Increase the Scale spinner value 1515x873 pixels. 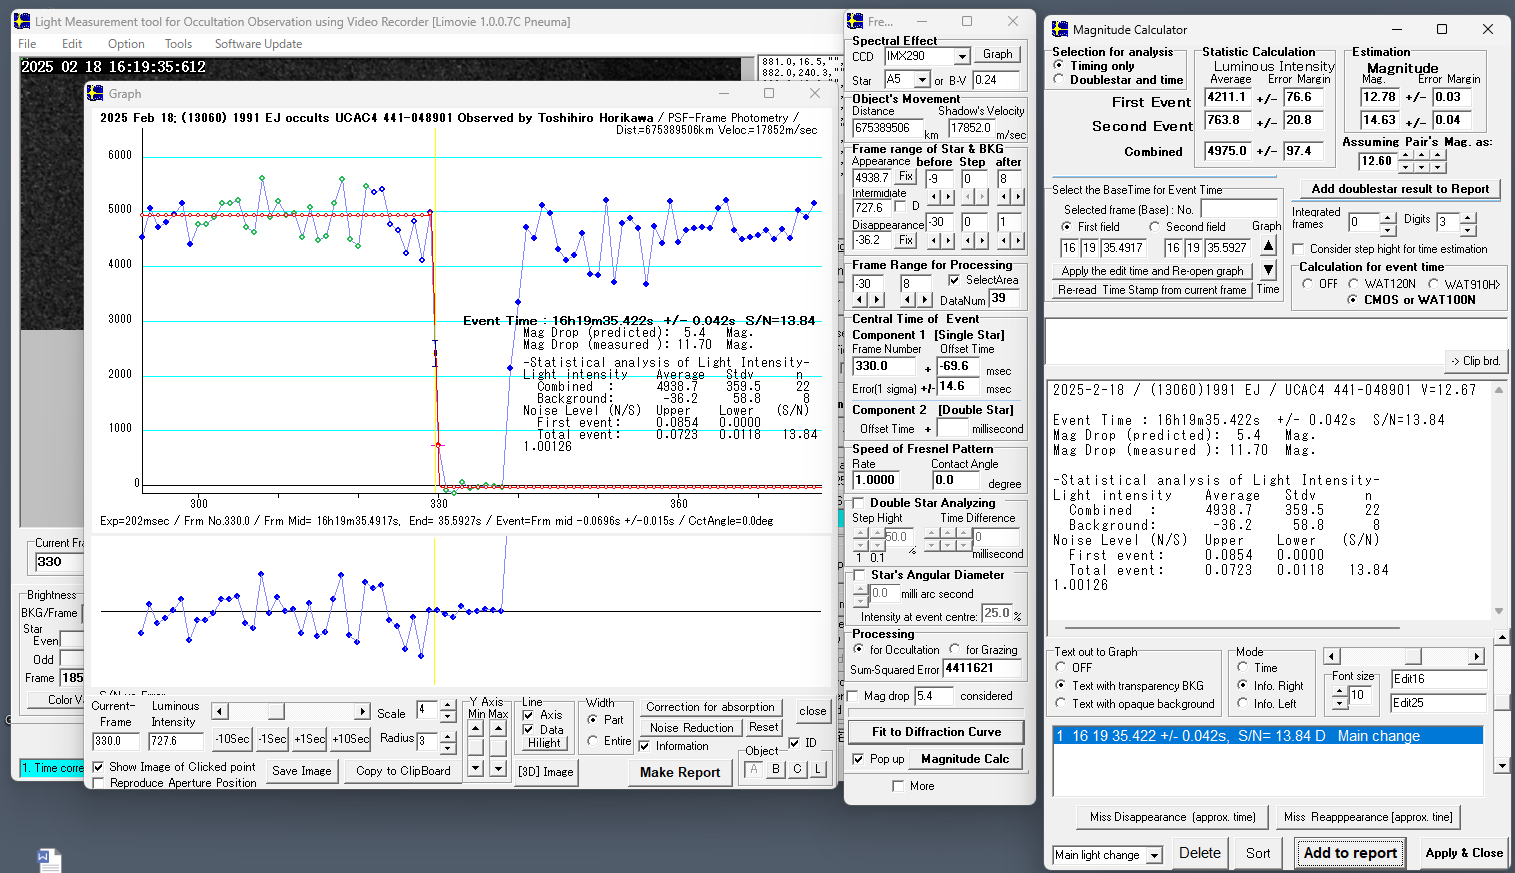[x=448, y=706]
